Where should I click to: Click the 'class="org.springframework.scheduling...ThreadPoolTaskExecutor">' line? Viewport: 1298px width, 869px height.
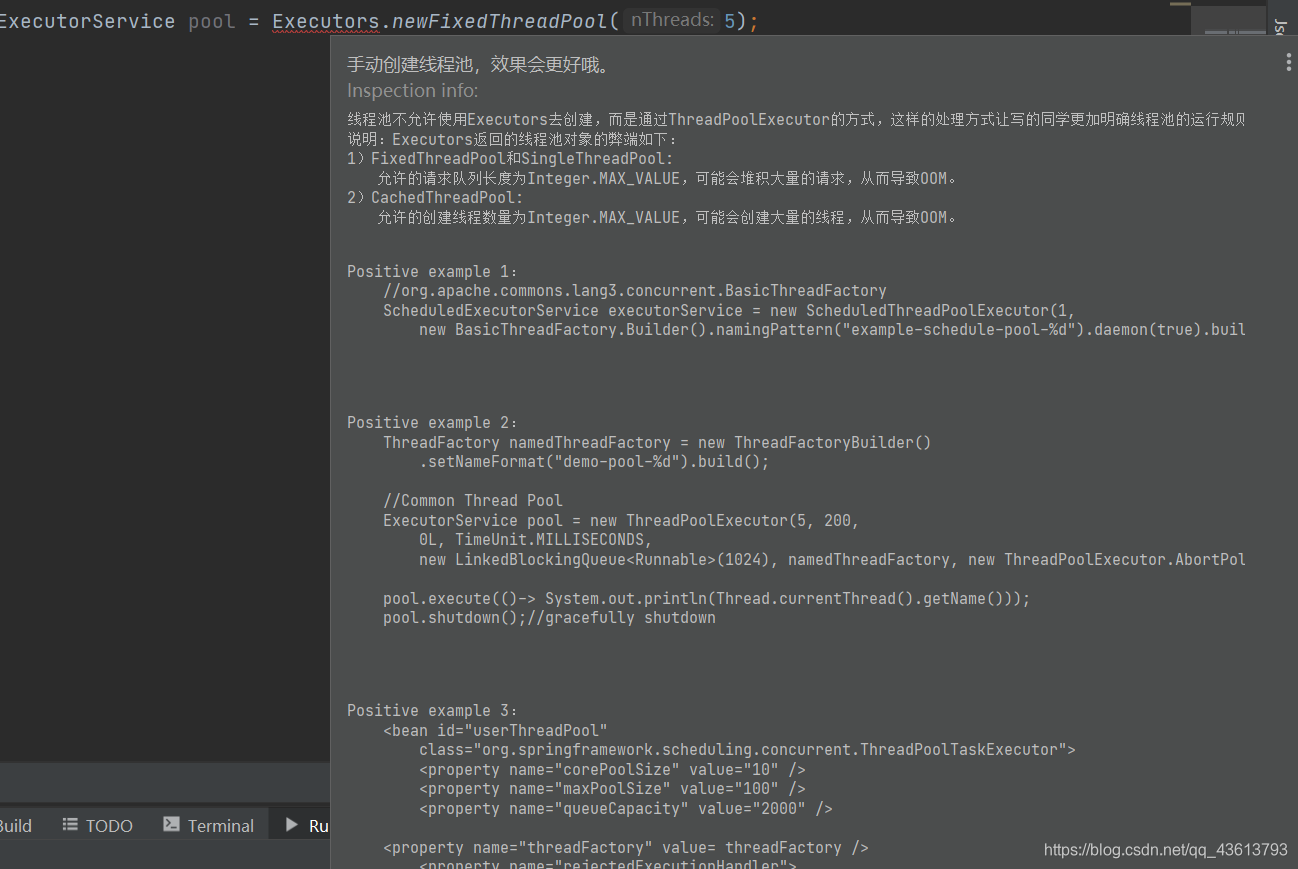pos(747,749)
